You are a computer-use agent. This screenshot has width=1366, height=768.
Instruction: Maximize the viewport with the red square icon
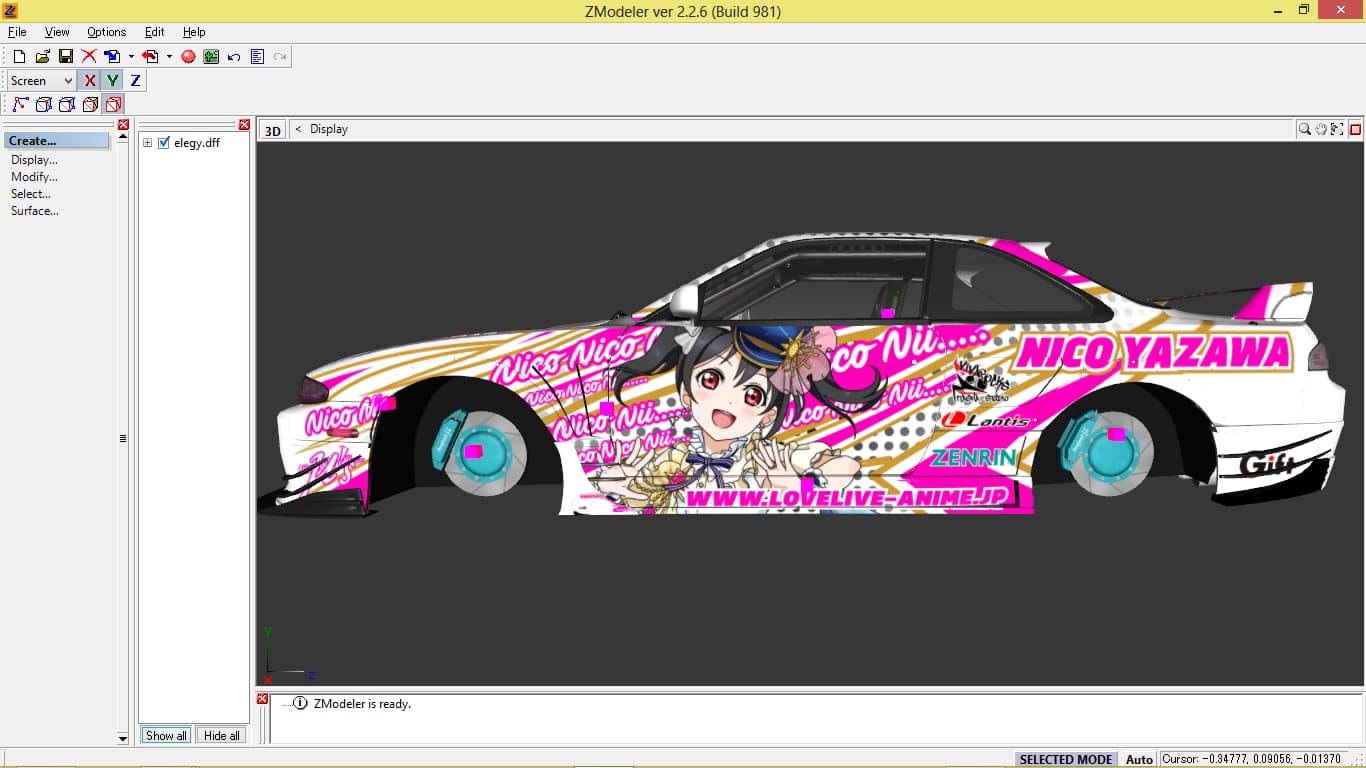point(1356,129)
